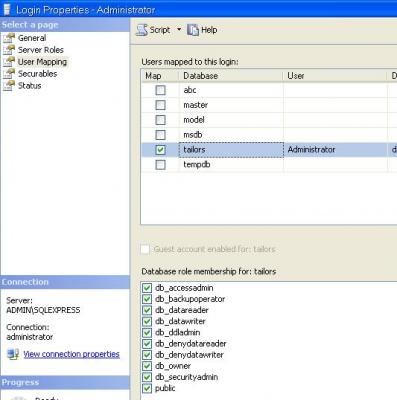Screen dimensions: 397x400
Task: Select the master database row
Action: click(x=269, y=105)
